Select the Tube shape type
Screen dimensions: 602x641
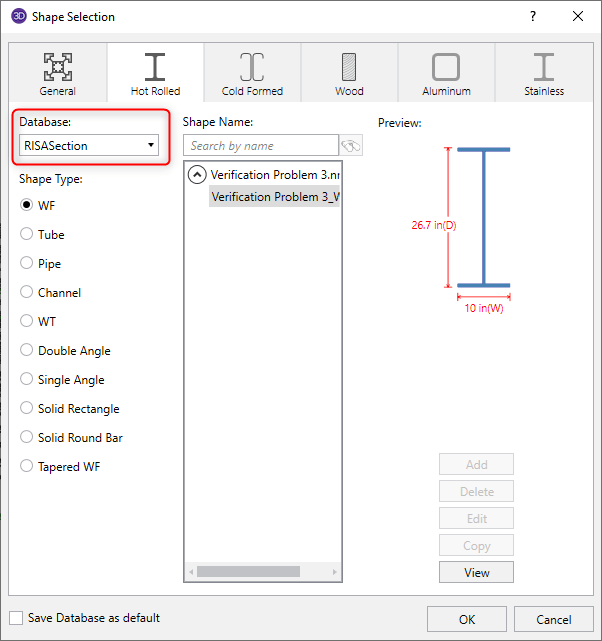(x=27, y=235)
